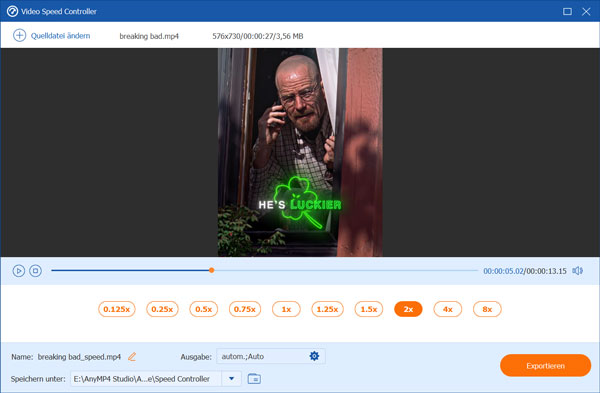Mute audio with the speaker icon
600x393 pixels.
(577, 271)
